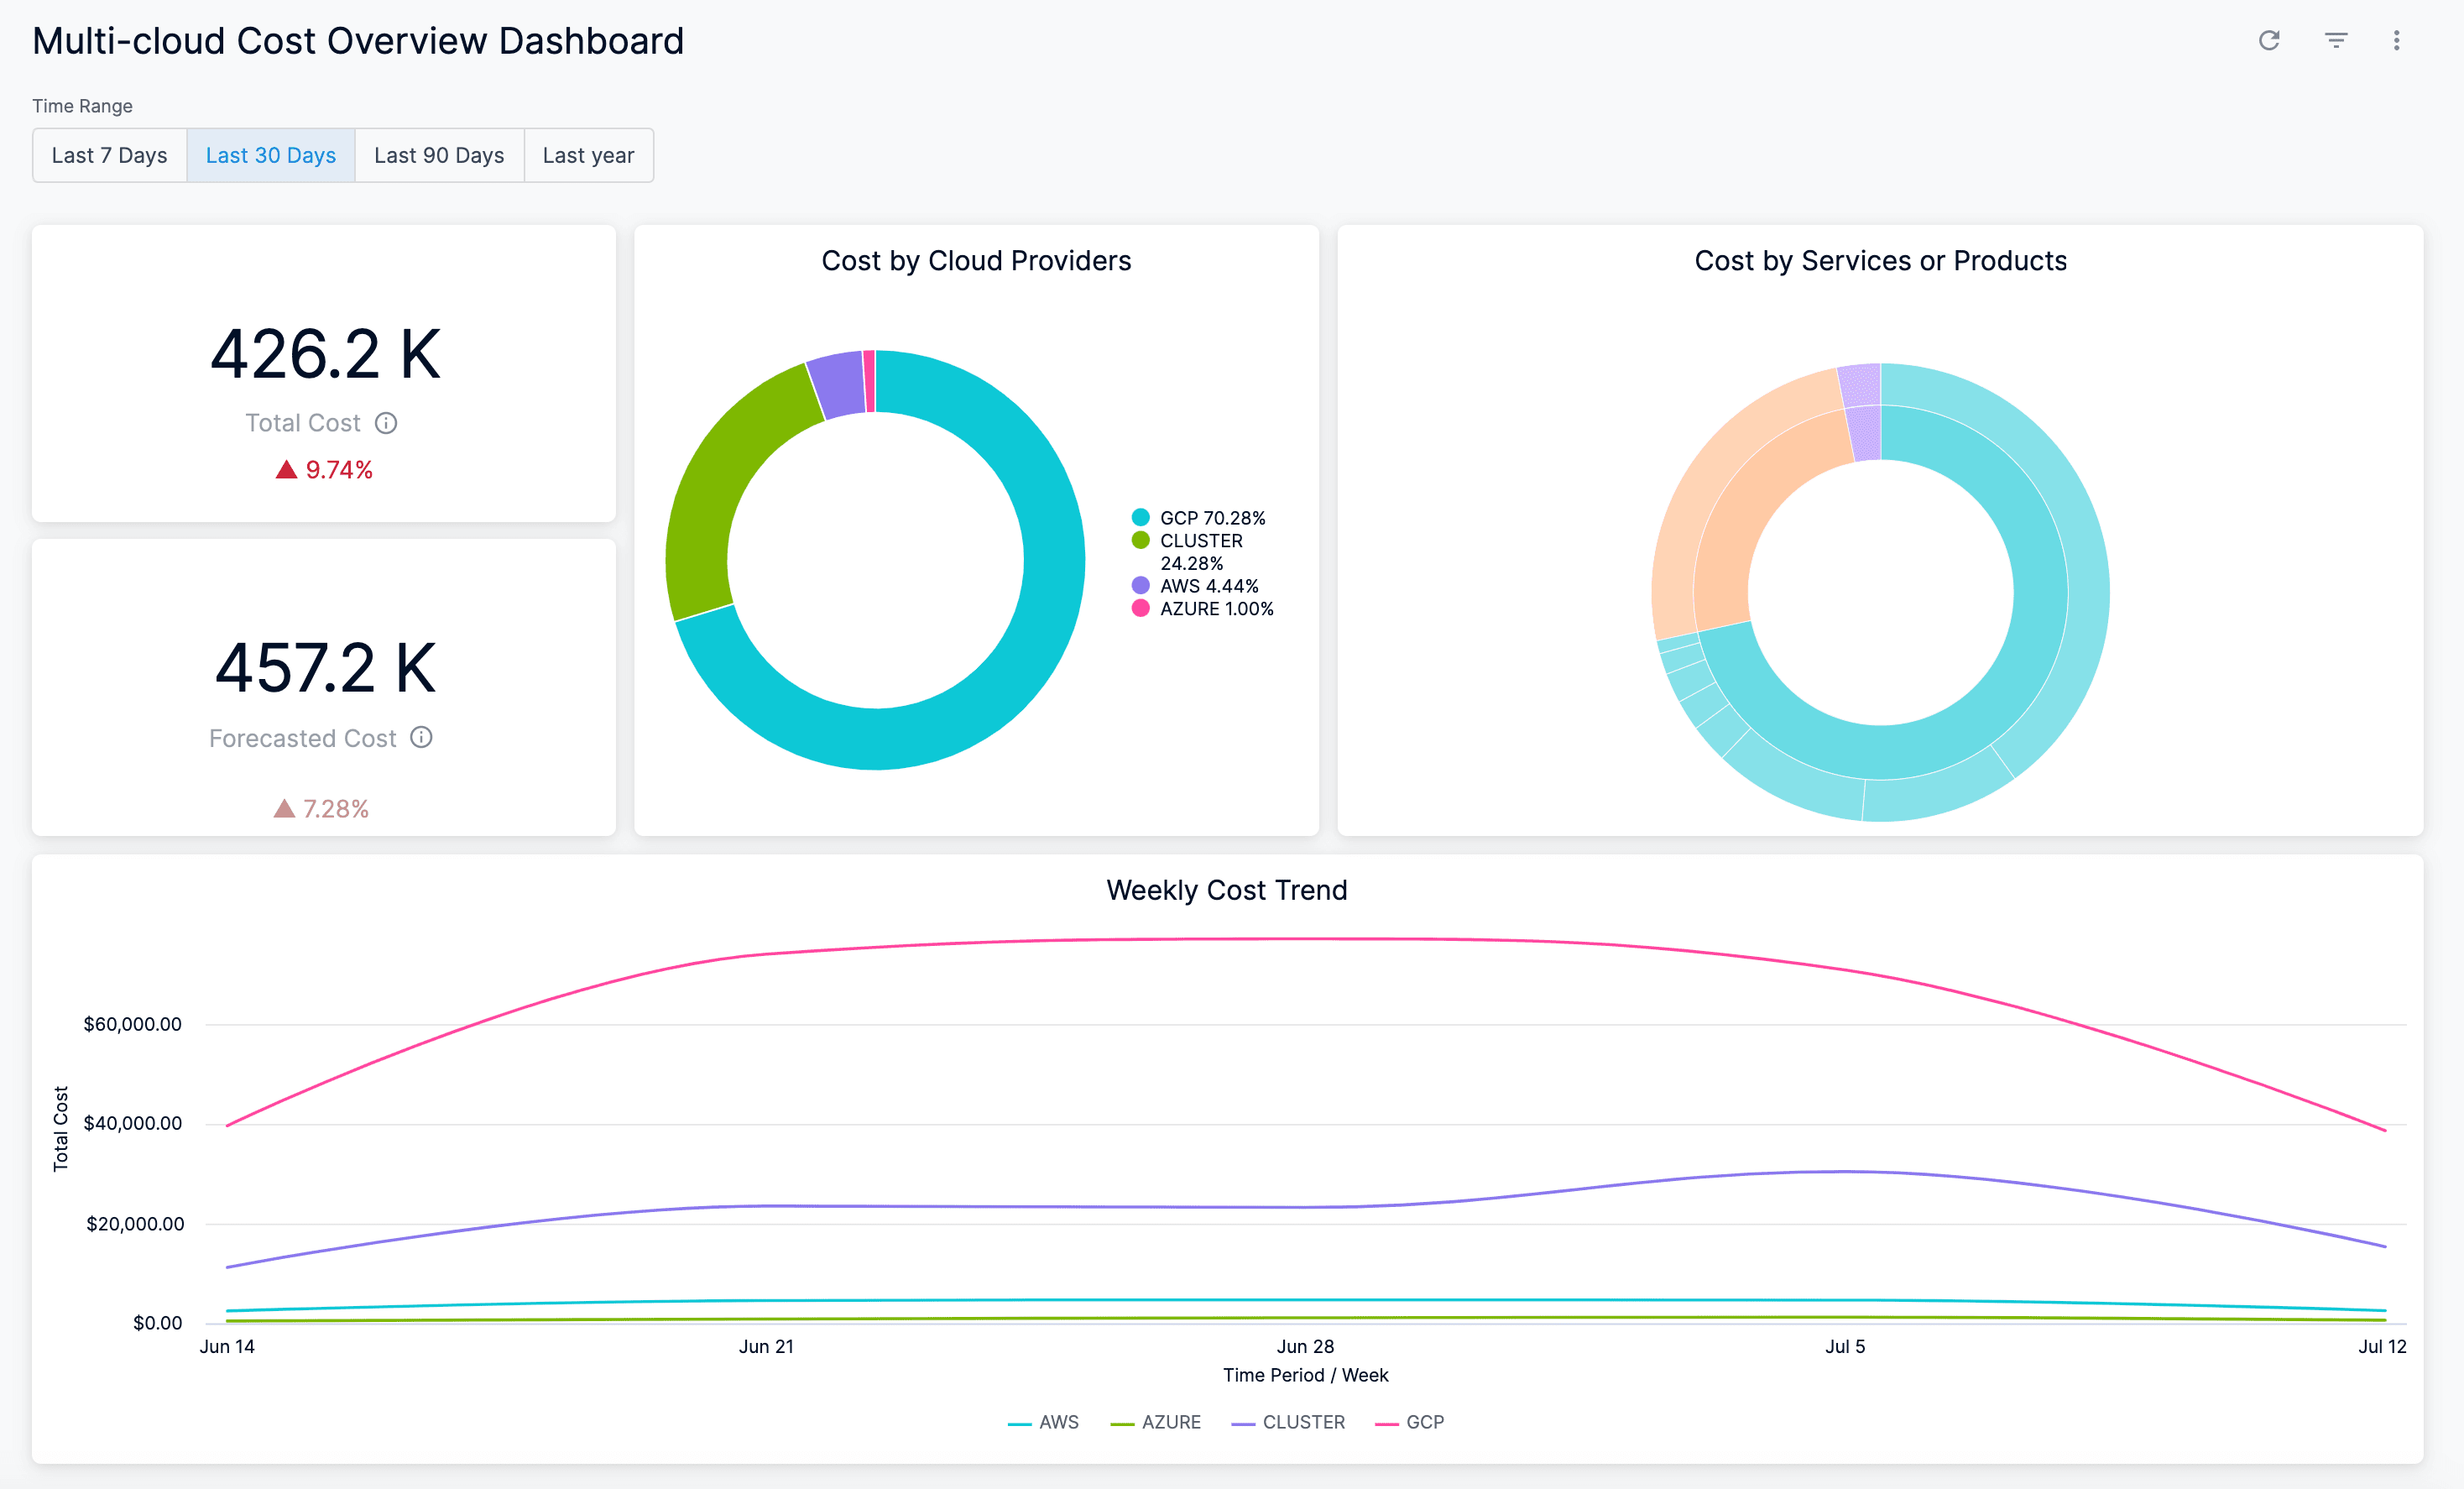Switch time range to Last year
Screen dimensions: 2464x1489
[589, 155]
